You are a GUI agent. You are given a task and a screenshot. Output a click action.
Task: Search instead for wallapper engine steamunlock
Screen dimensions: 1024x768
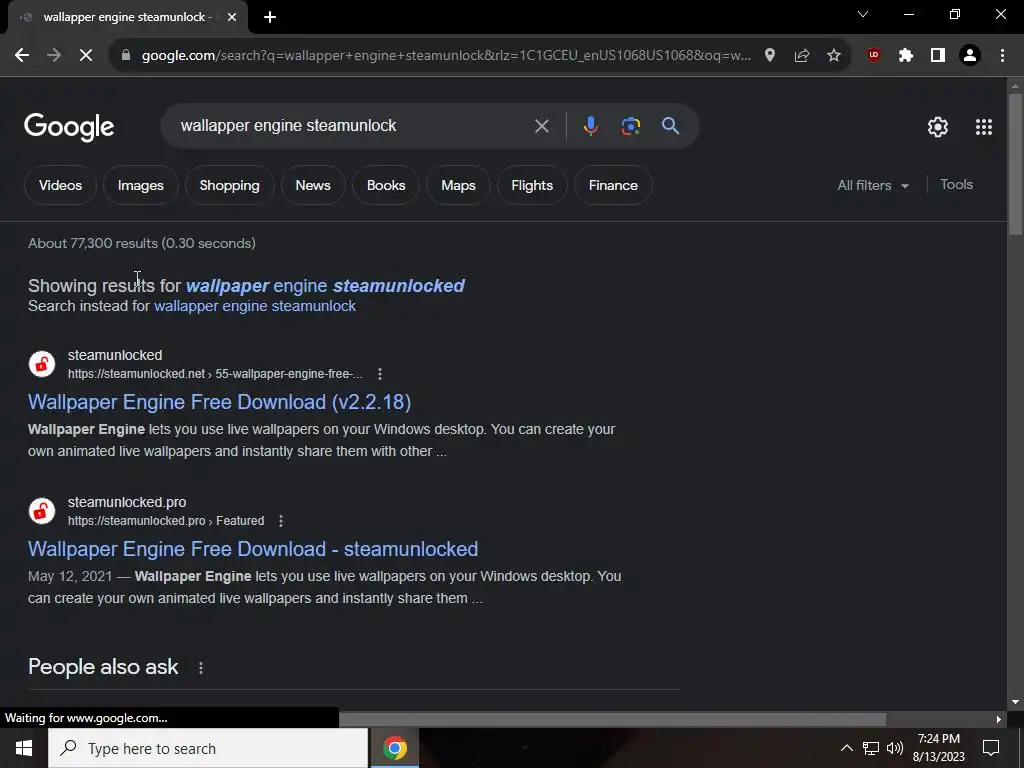(x=255, y=306)
